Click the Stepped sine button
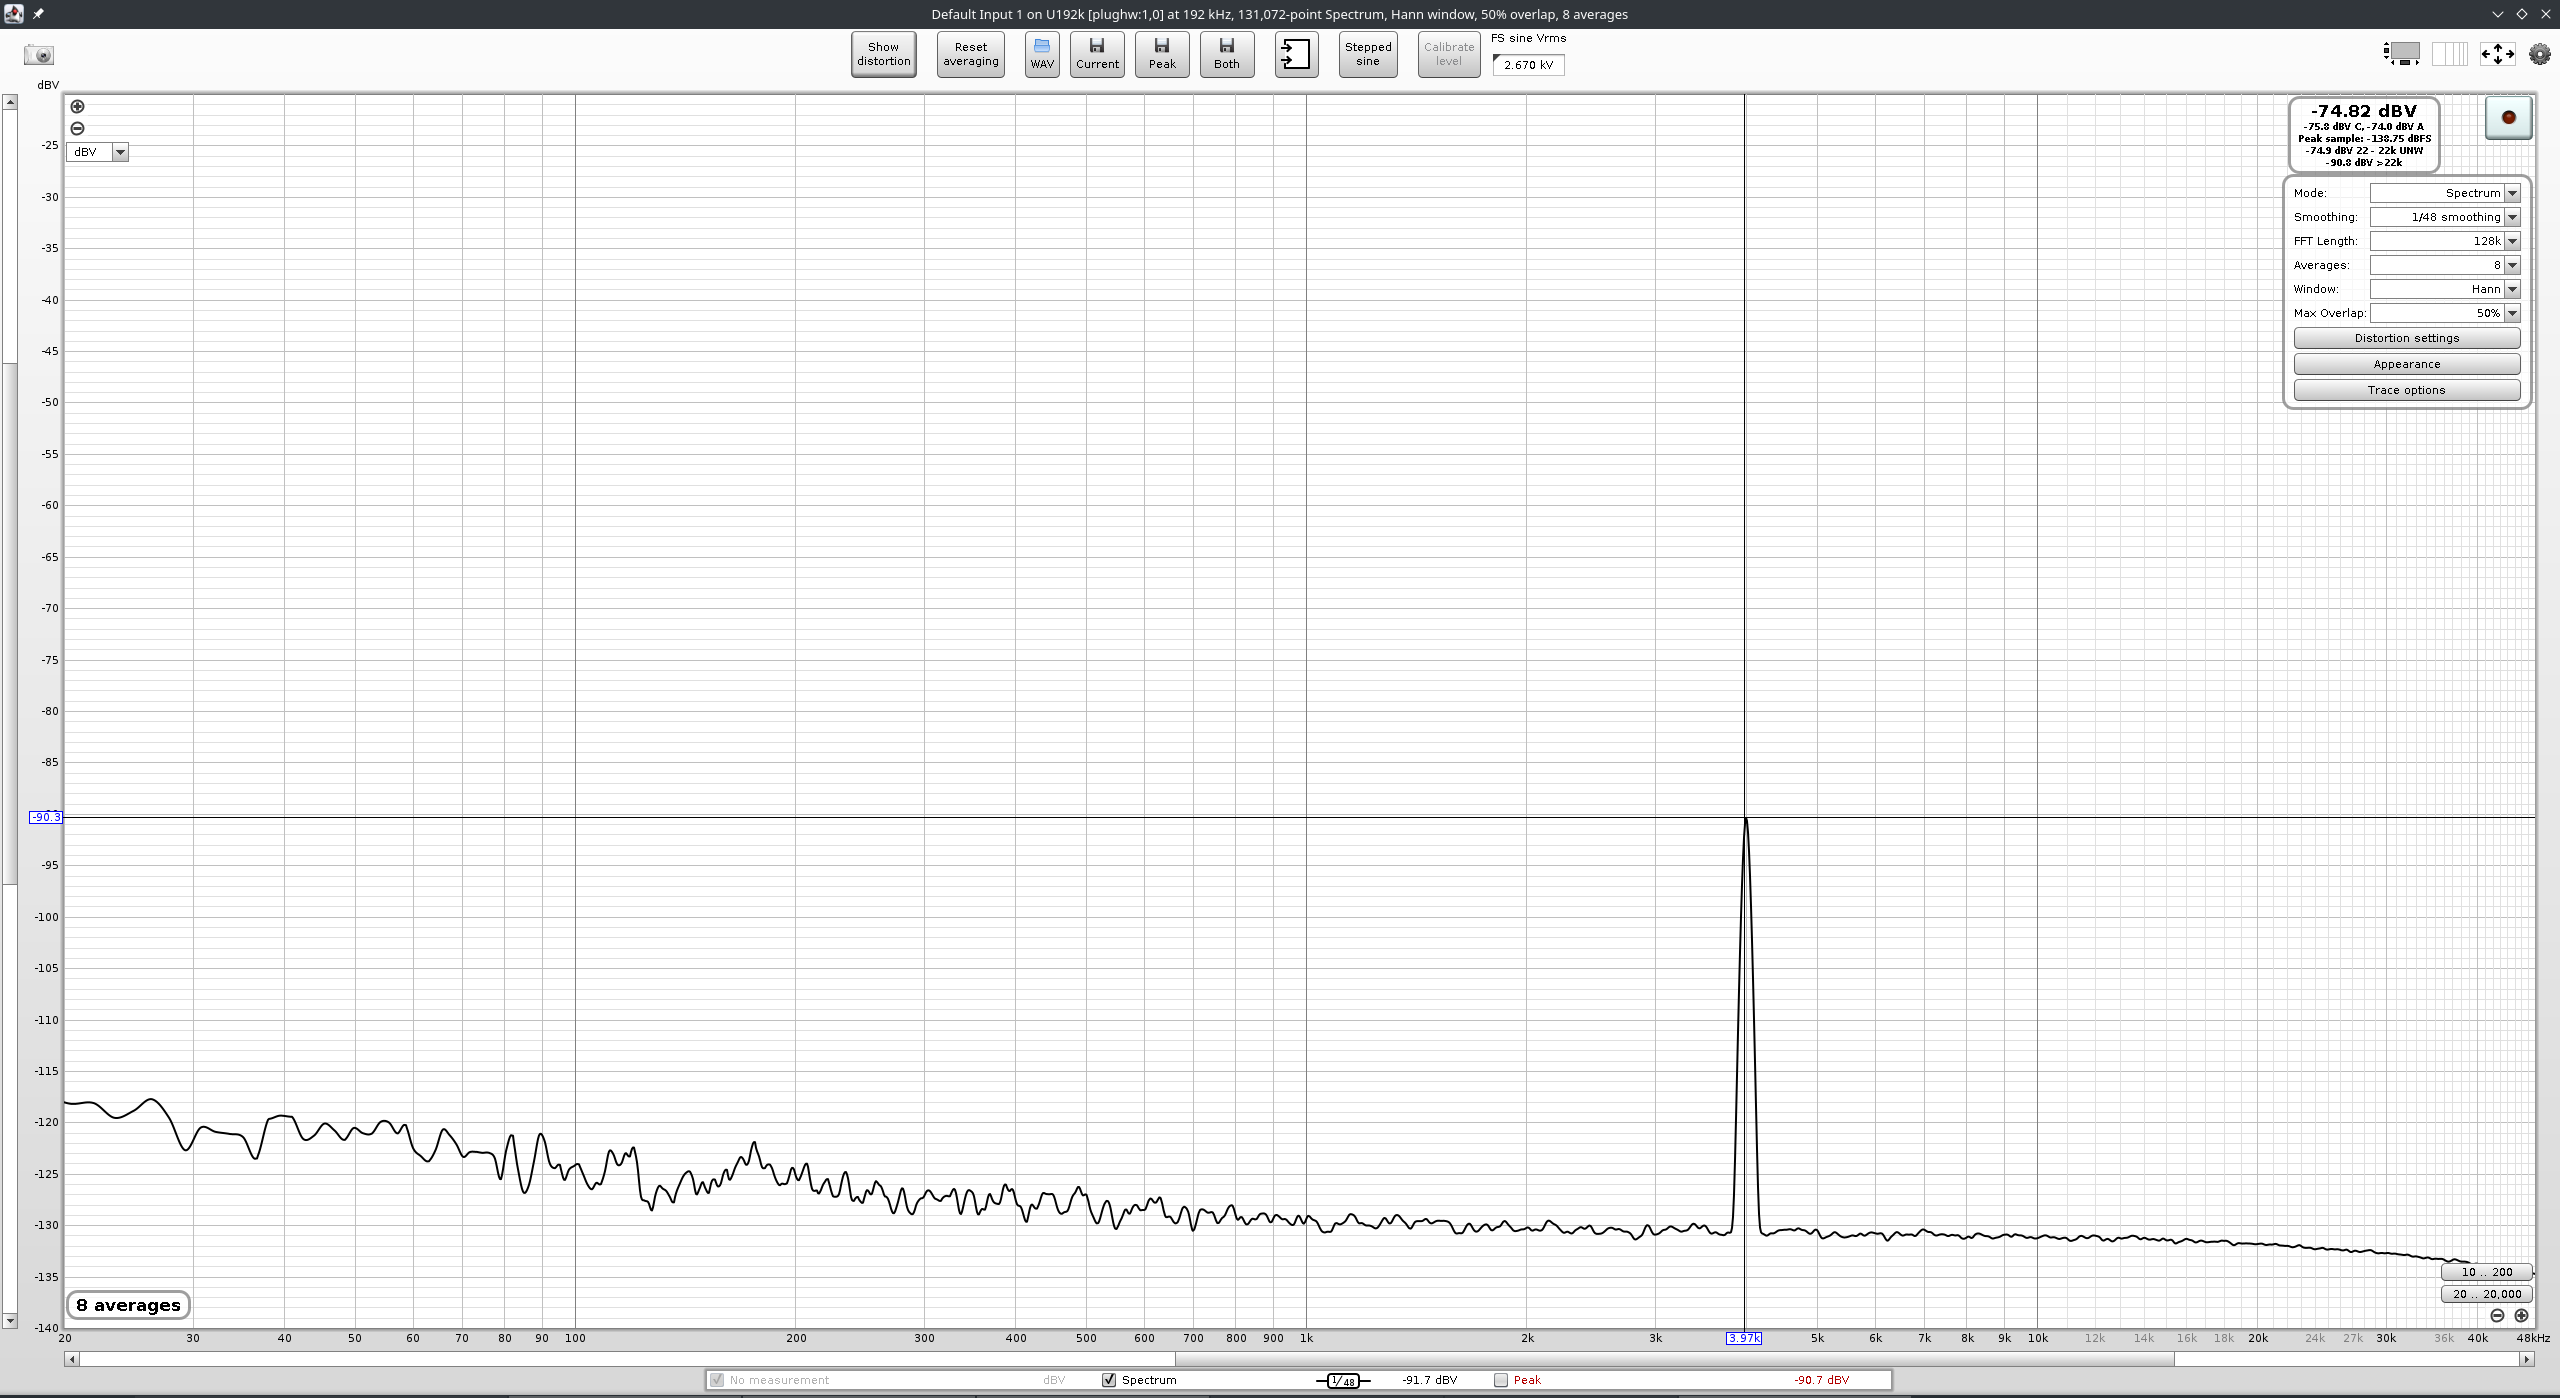2560x1398 pixels. [x=1368, y=54]
